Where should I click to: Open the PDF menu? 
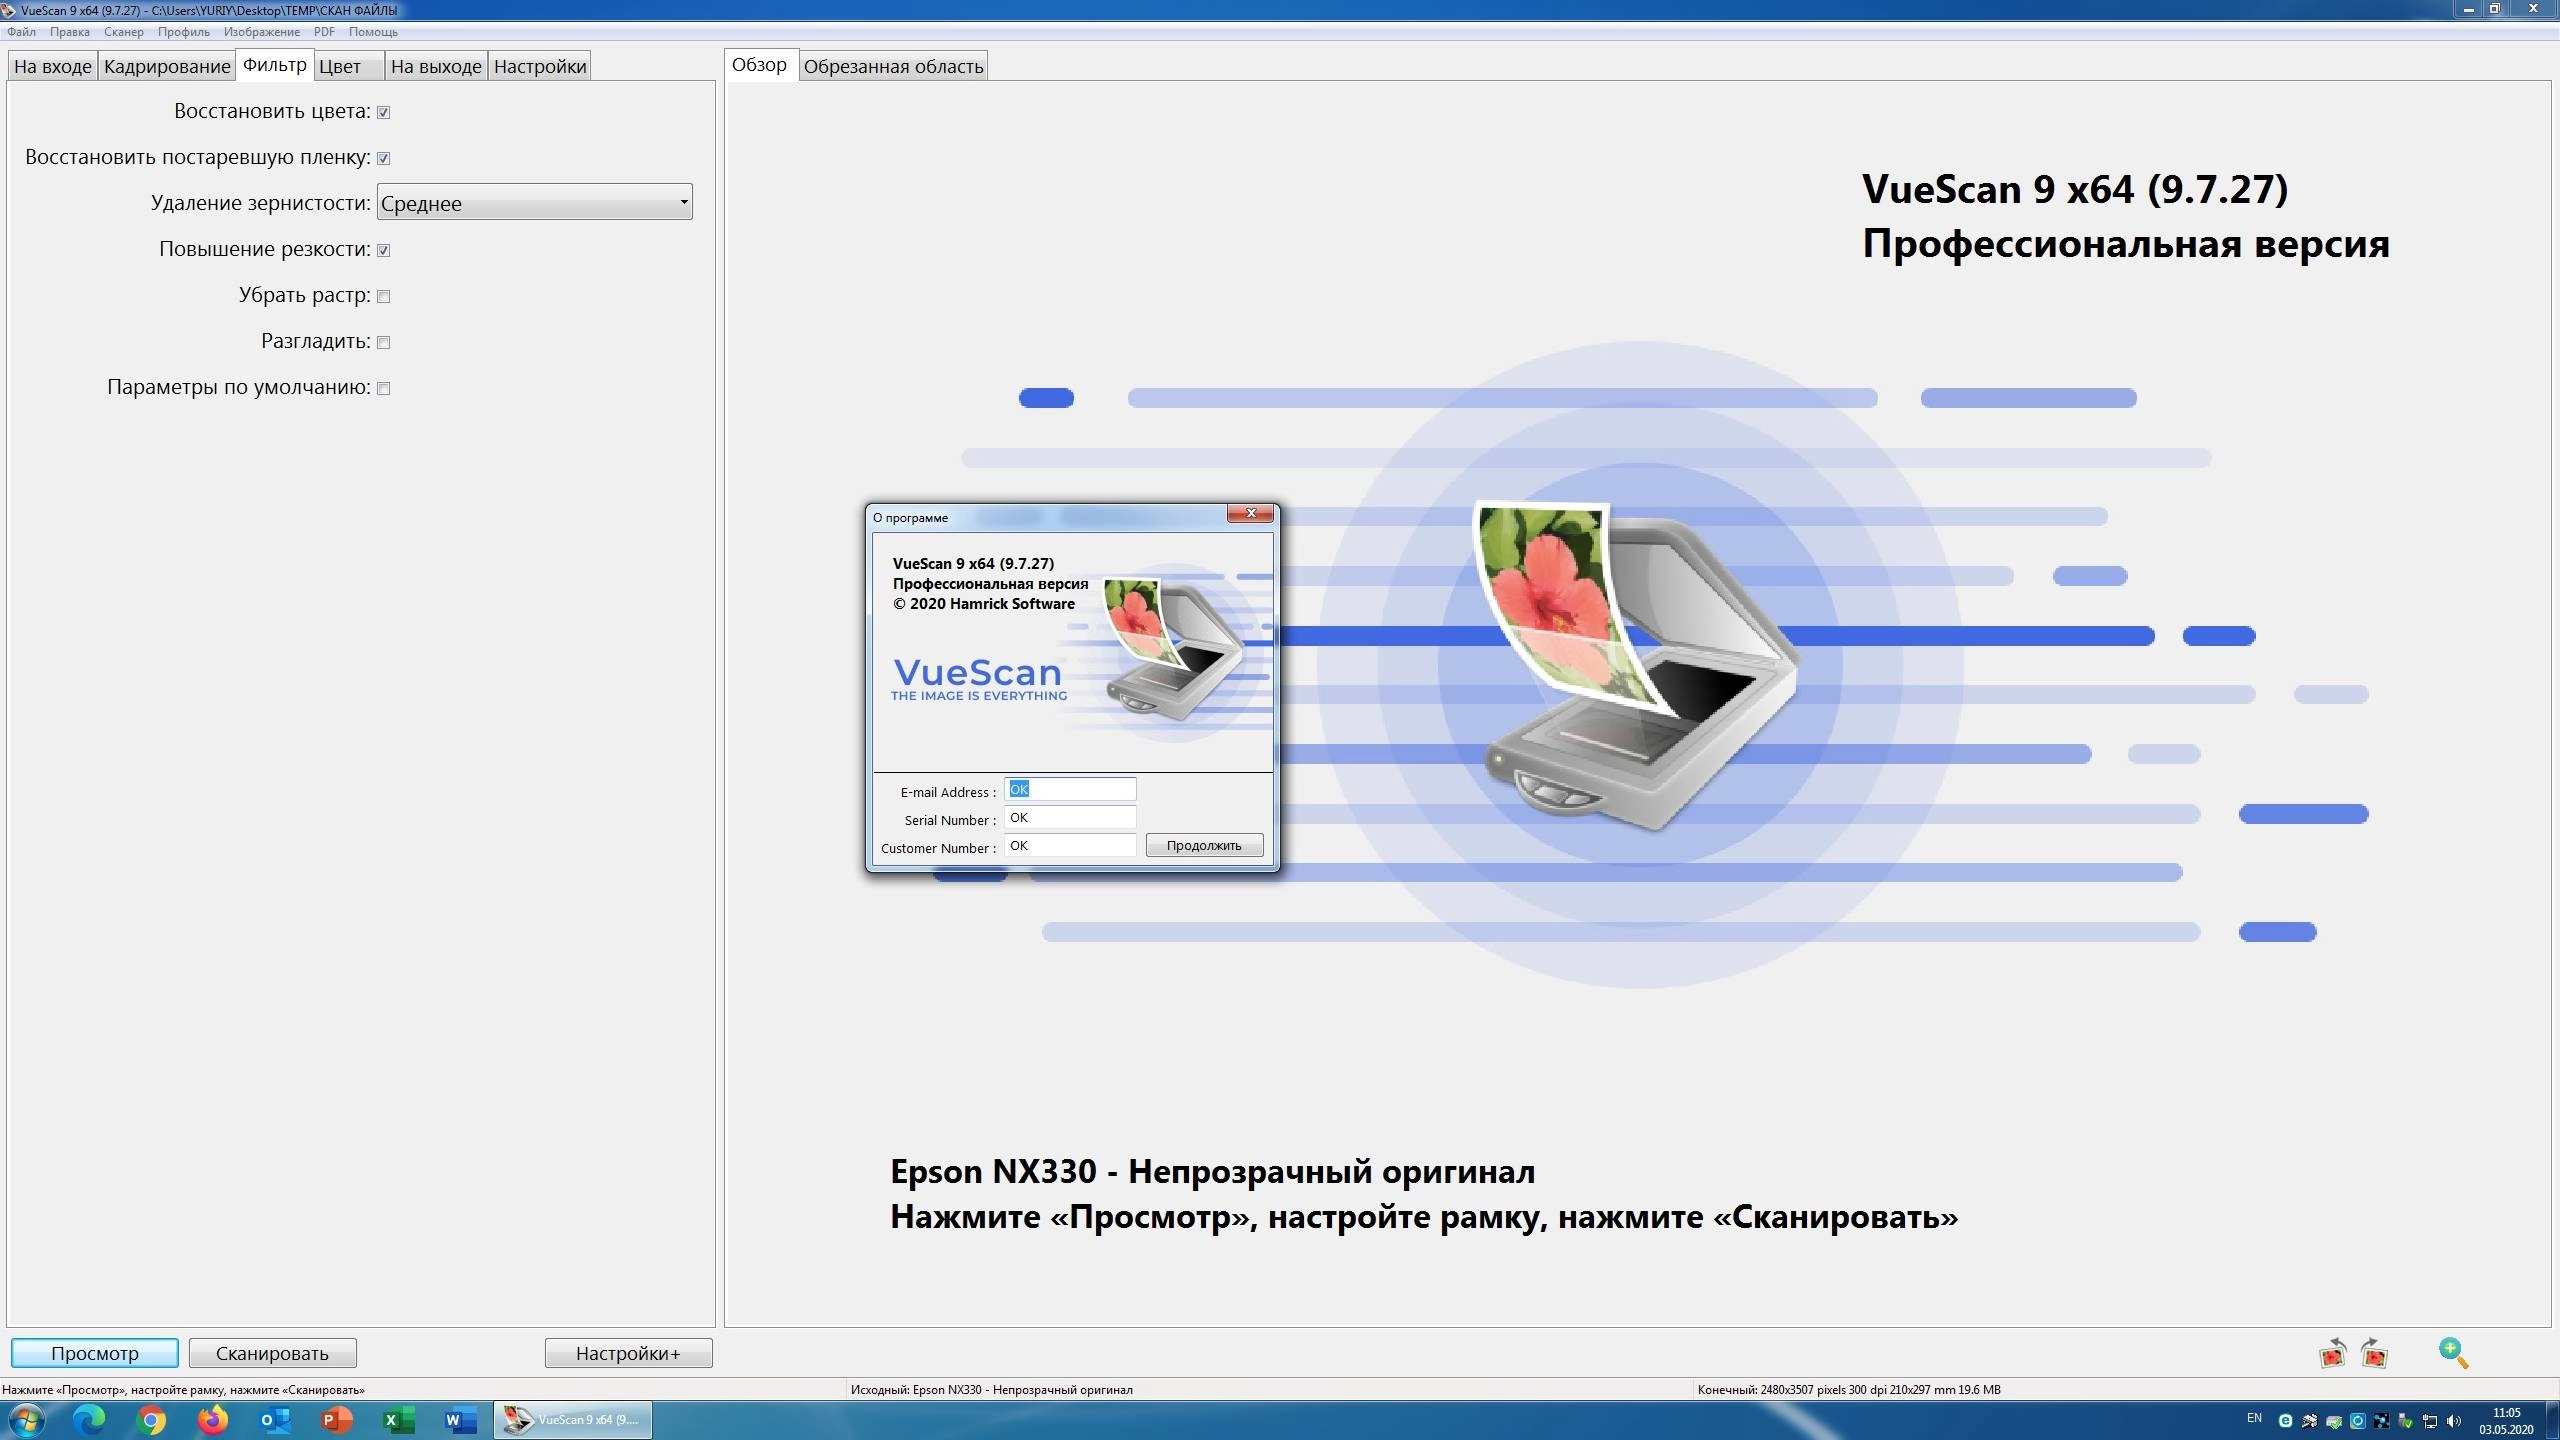coord(324,32)
